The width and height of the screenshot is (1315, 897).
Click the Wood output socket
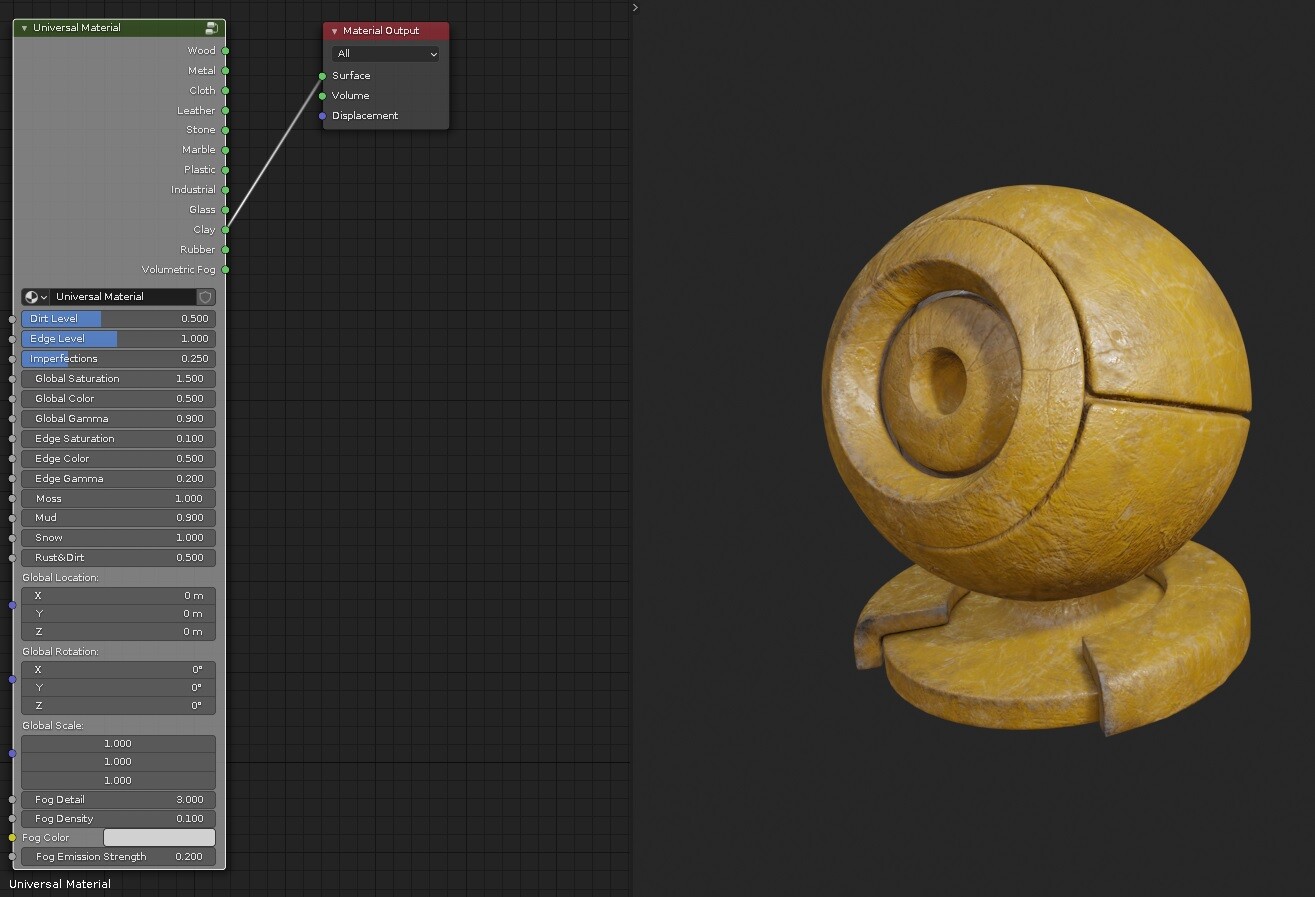point(225,50)
